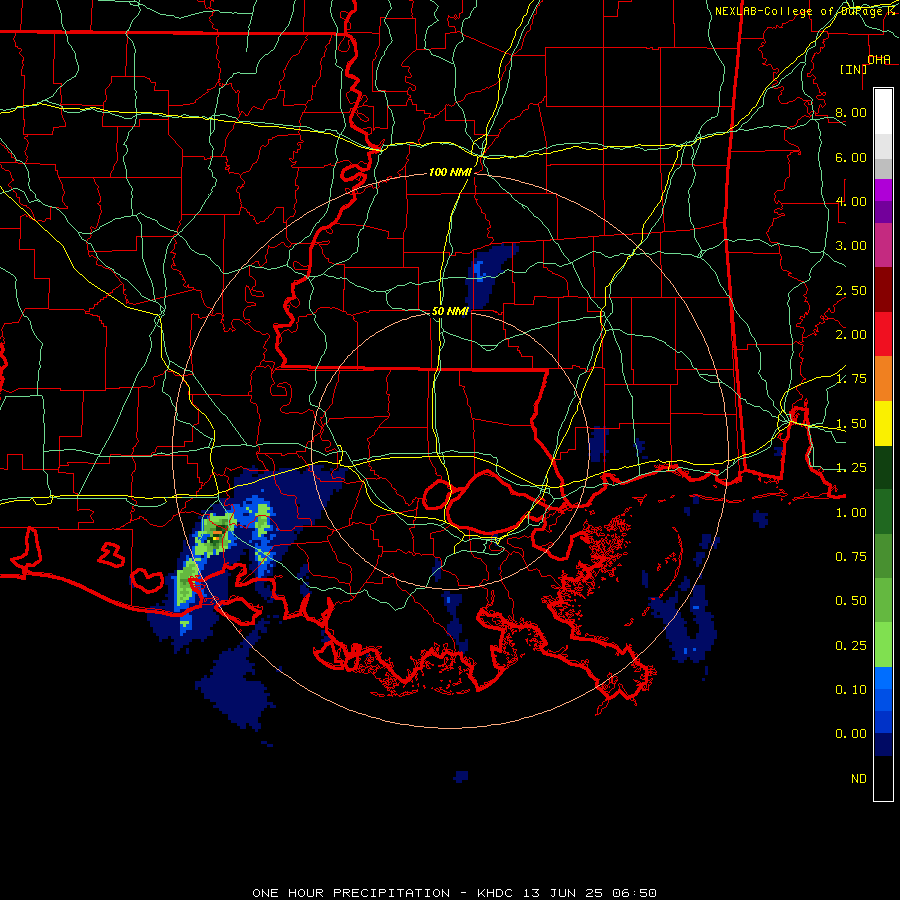Screen dimensions: 900x900
Task: Click the 0.75 legend value
Action: 851,557
